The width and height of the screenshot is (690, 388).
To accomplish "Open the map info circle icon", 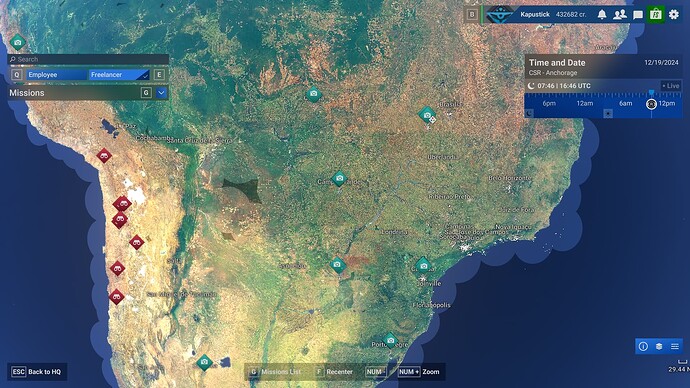I will click(x=643, y=346).
